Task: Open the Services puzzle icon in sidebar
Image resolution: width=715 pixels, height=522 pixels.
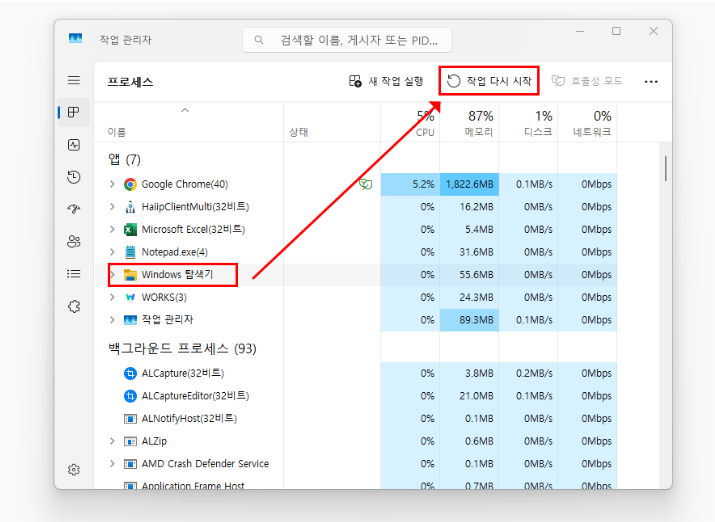Action: (73, 306)
